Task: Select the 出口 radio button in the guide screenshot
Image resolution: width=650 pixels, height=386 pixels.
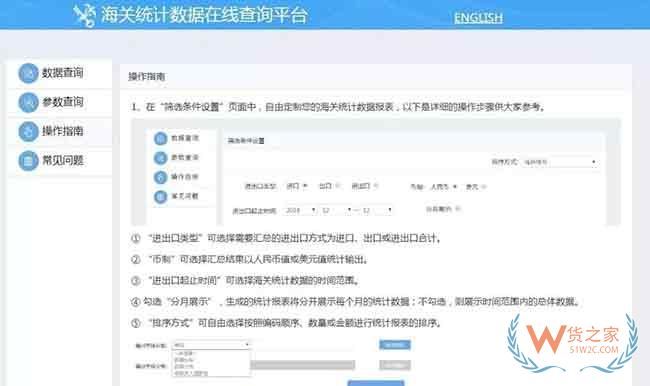Action: 337,186
